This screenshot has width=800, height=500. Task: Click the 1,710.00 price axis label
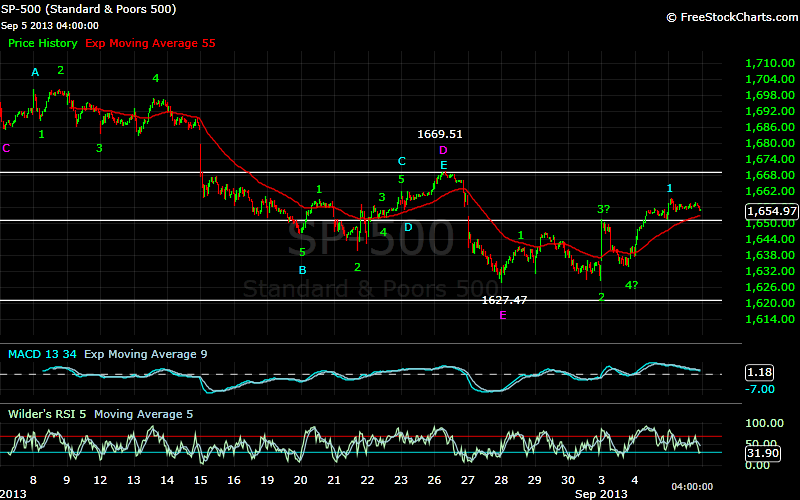(770, 63)
